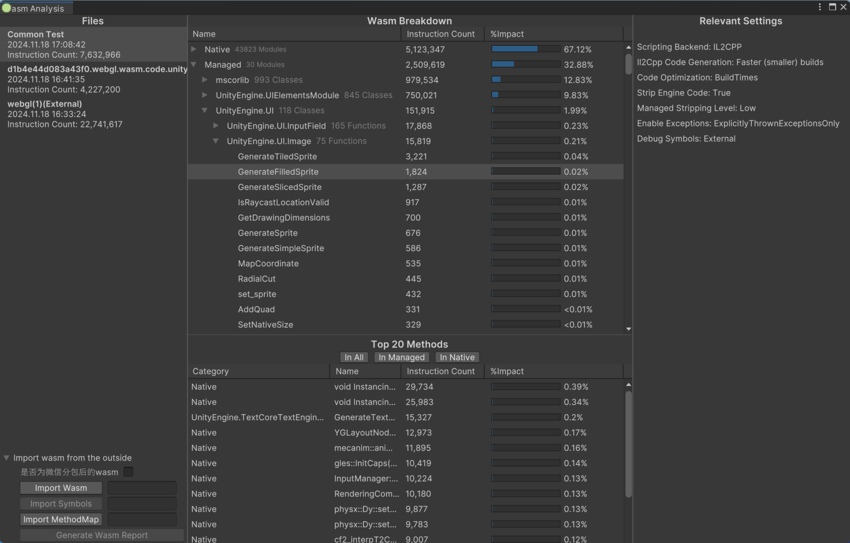850x543 pixels.
Task: Click scroll-up arrow in Wasm Breakdown list
Action: click(x=628, y=47)
